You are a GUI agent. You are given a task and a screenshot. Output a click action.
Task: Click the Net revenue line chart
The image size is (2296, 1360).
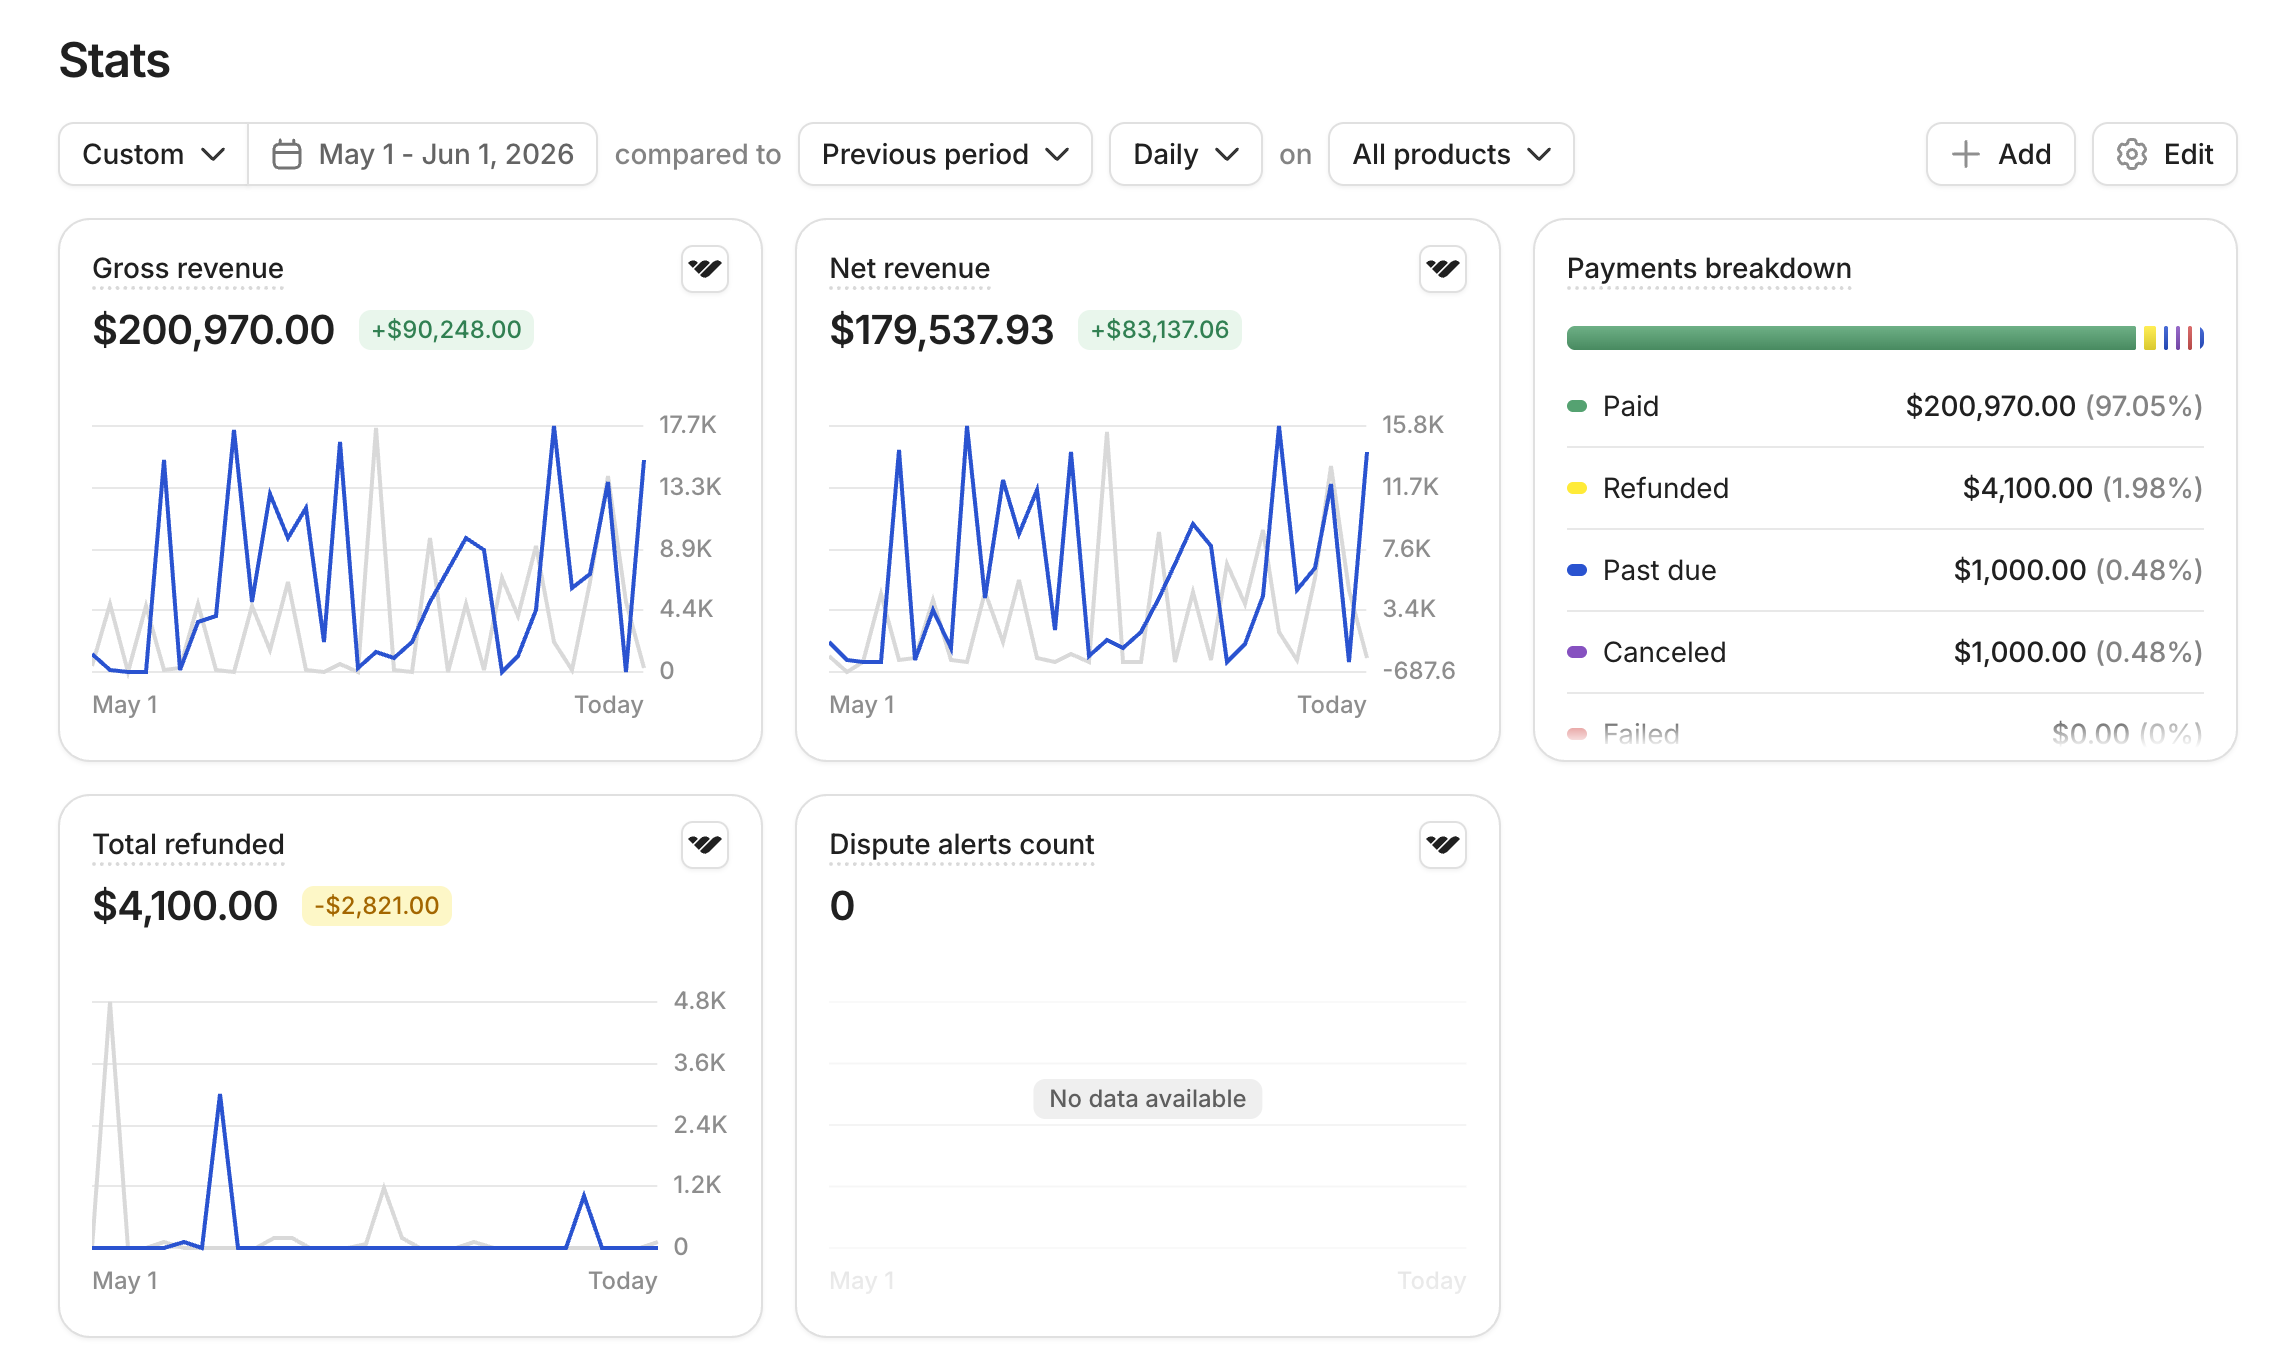[1097, 548]
